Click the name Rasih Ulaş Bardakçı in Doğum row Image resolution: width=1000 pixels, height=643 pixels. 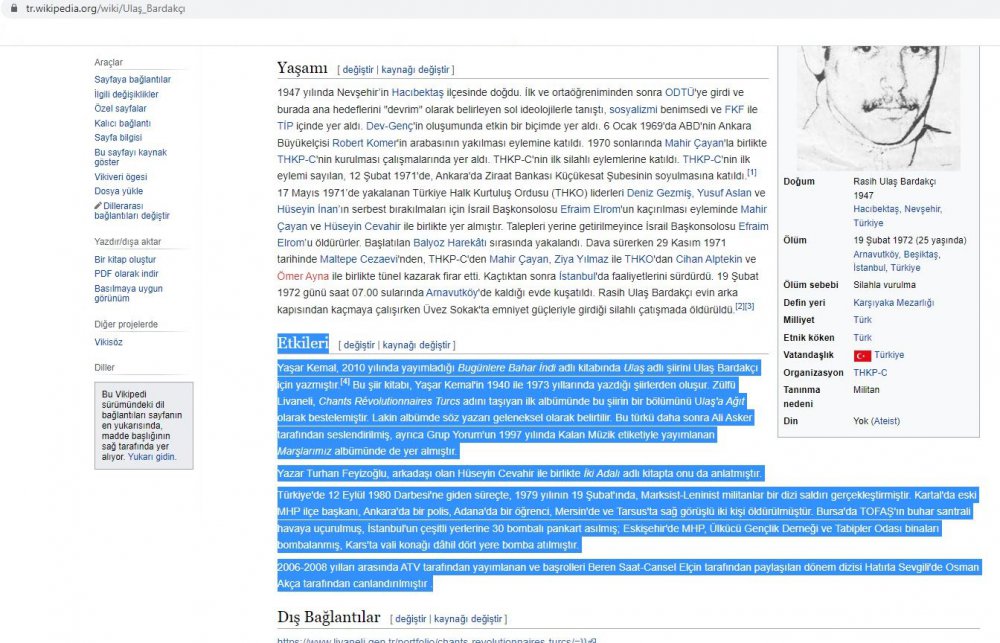point(895,181)
